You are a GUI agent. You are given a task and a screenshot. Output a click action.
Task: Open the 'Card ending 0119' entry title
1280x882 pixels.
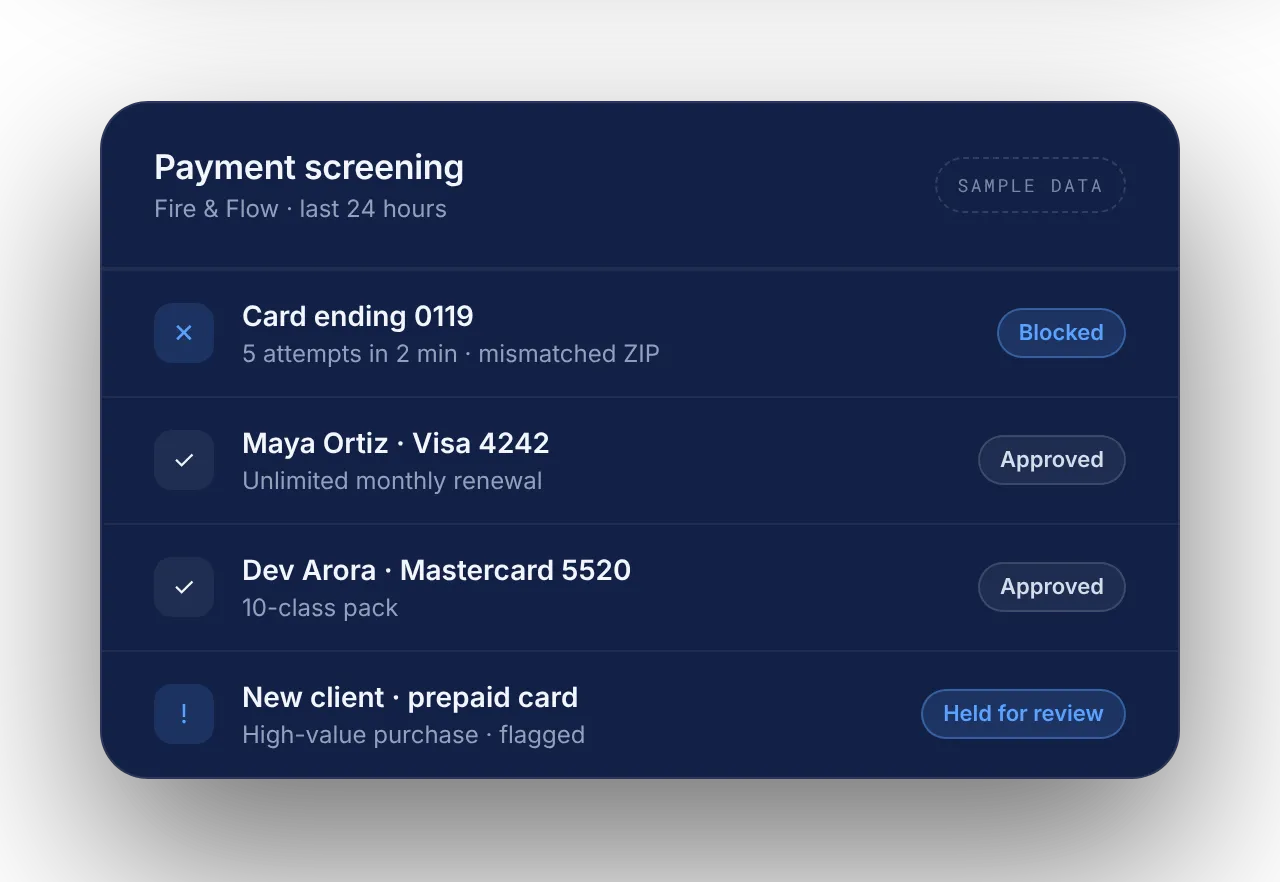(x=358, y=317)
